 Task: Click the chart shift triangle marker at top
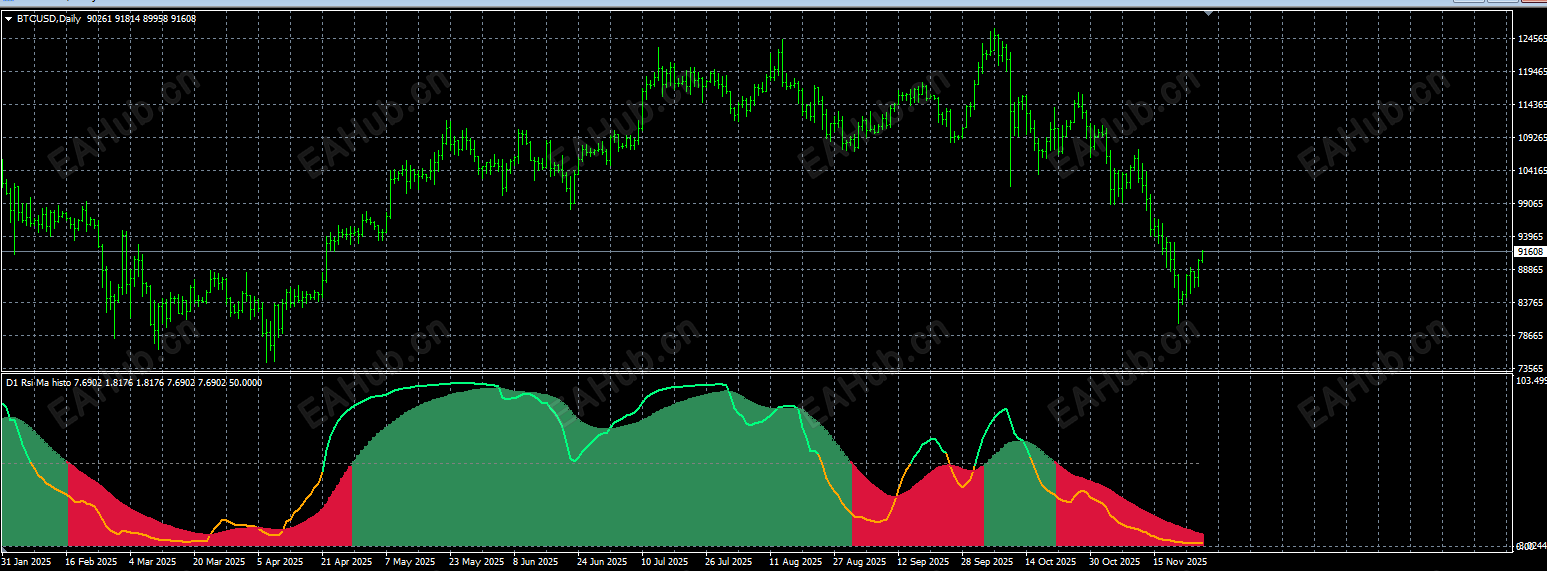[1210, 14]
